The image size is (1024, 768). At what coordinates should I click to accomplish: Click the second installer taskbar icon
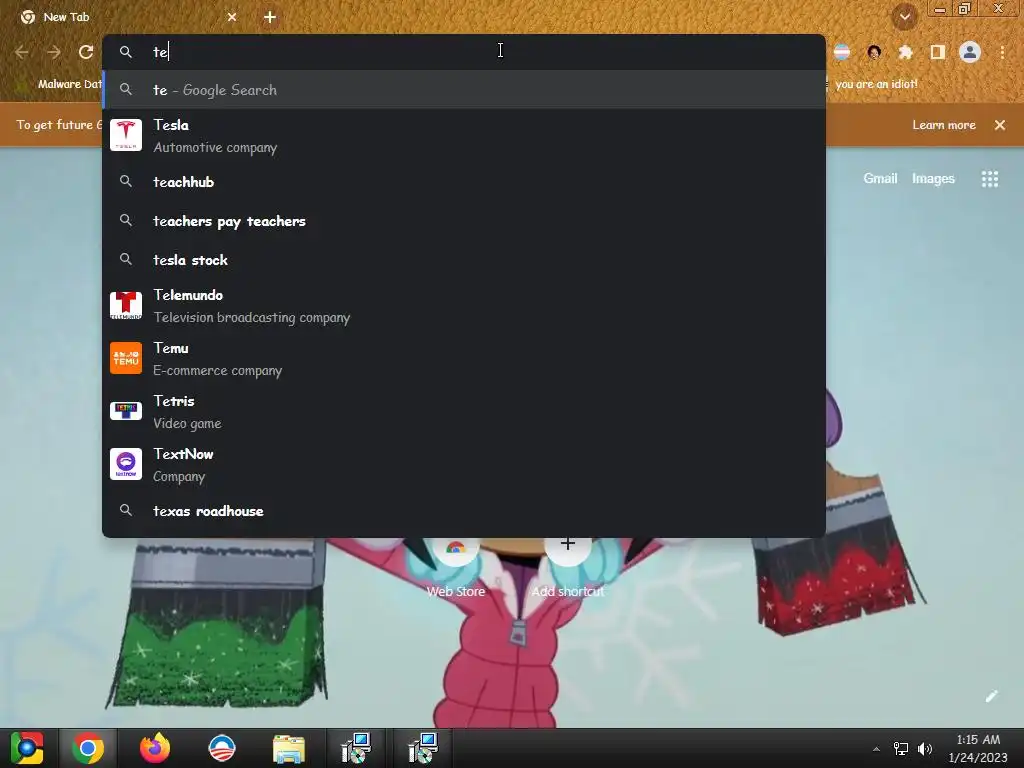pyautogui.click(x=423, y=748)
